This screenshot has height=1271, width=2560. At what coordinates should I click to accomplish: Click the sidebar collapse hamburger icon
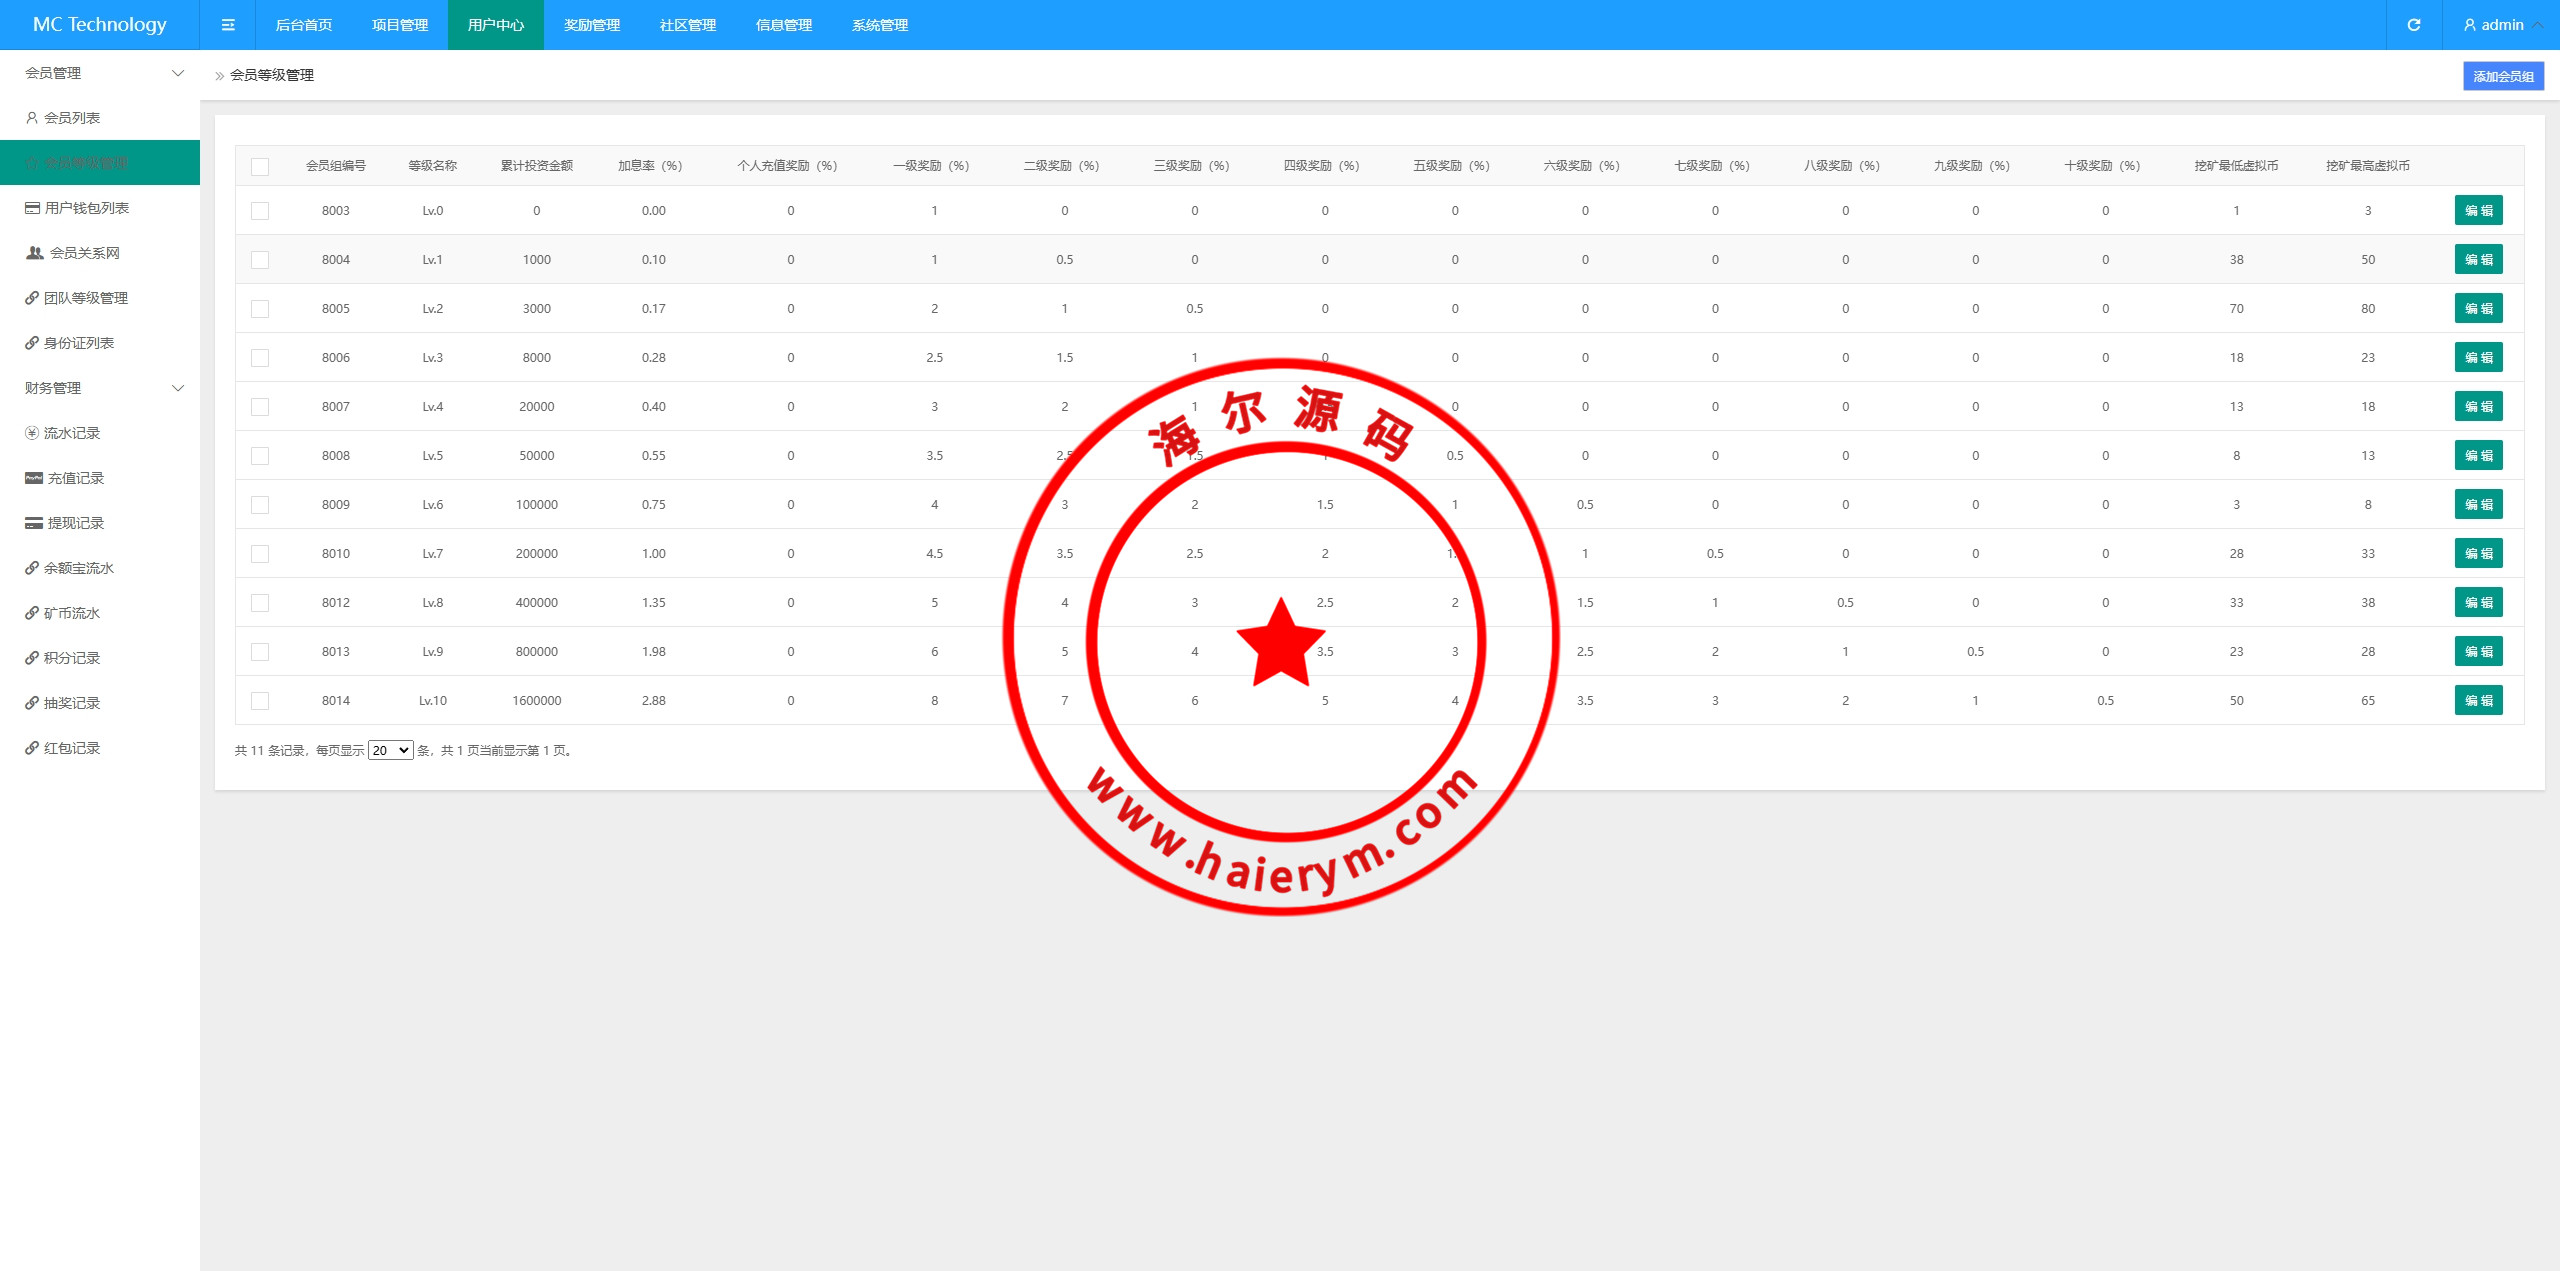228,25
